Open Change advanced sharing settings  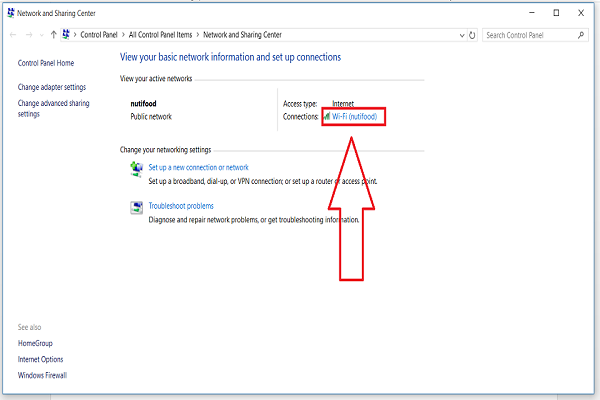coord(54,108)
